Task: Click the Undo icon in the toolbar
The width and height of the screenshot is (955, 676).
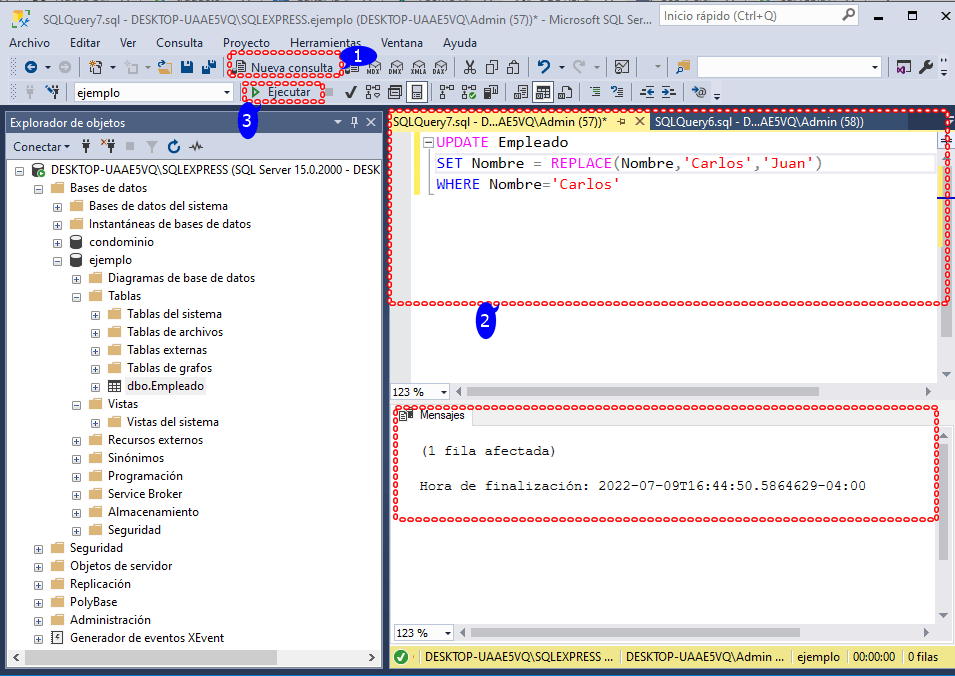Action: (545, 66)
